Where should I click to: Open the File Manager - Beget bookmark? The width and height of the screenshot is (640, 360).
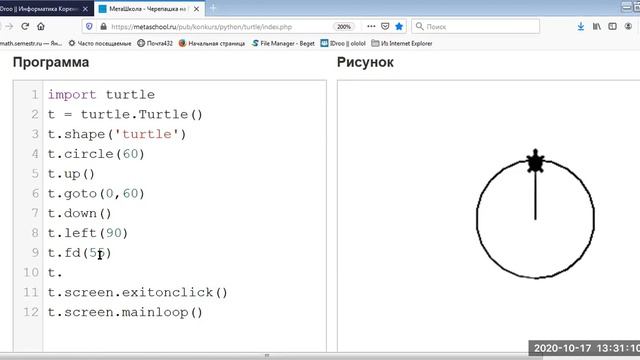click(x=283, y=43)
